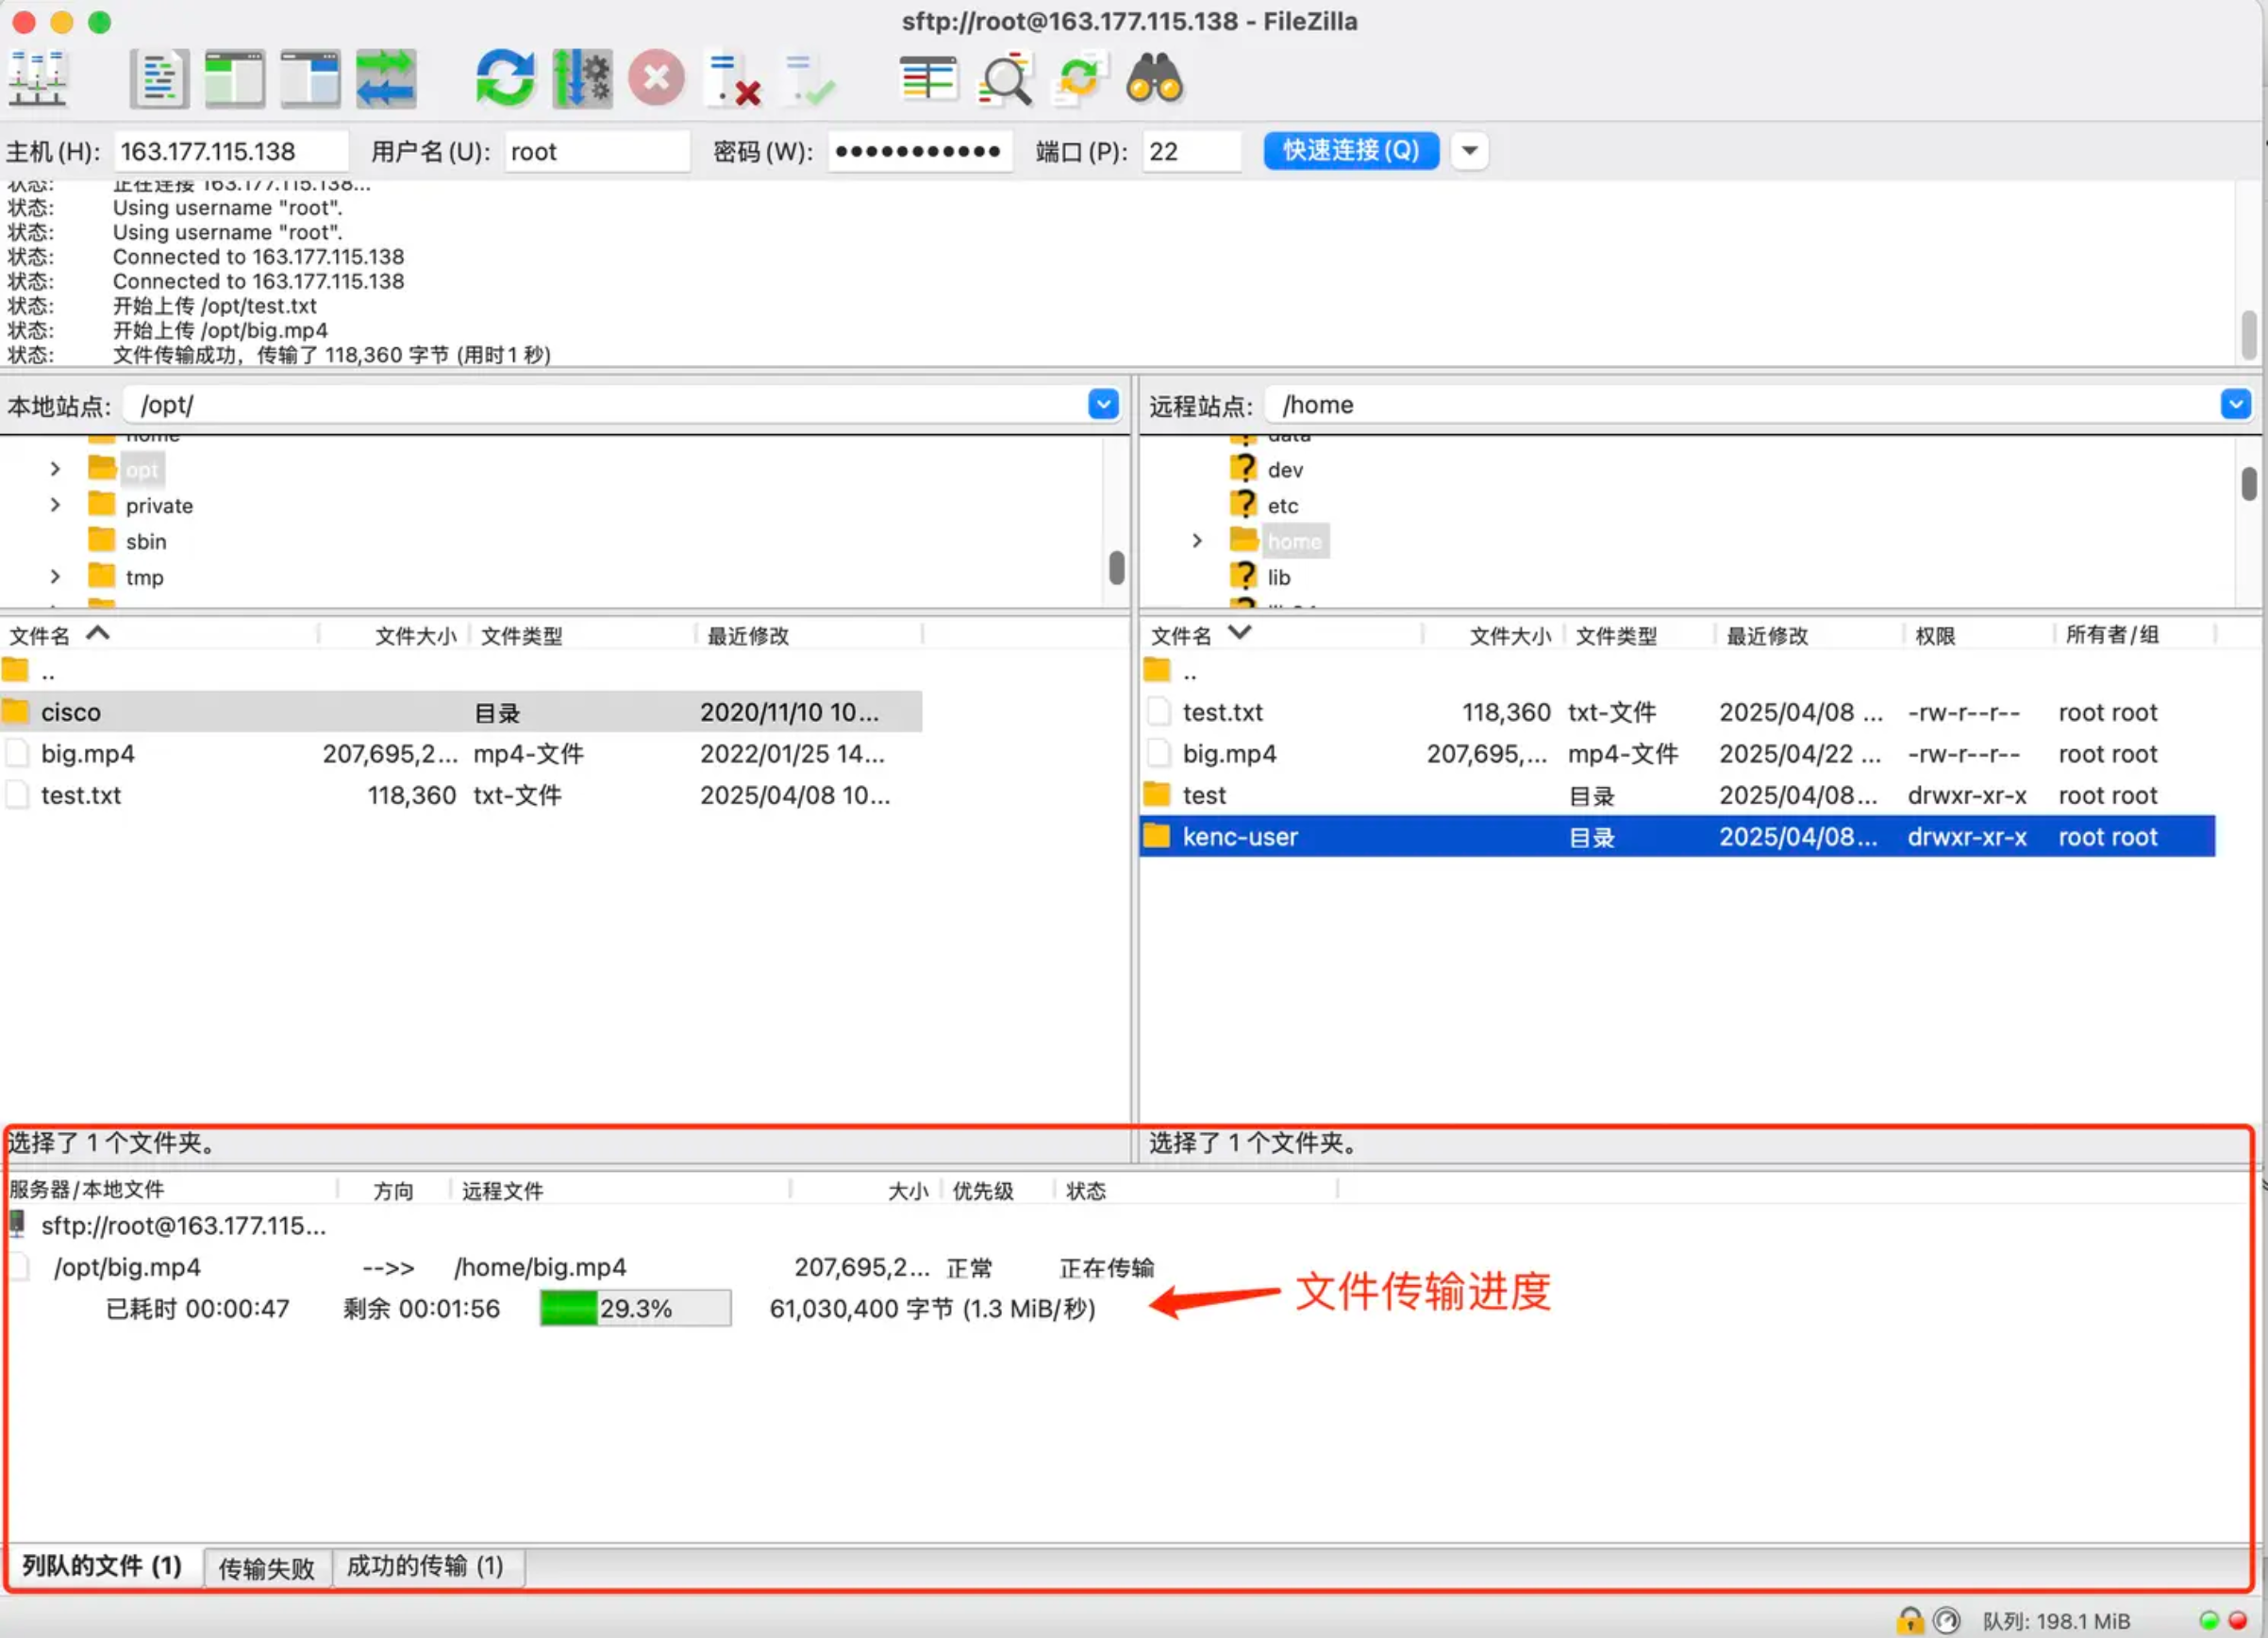Toggle the local directory tree display
The height and width of the screenshot is (1638, 2268).
(x=234, y=78)
